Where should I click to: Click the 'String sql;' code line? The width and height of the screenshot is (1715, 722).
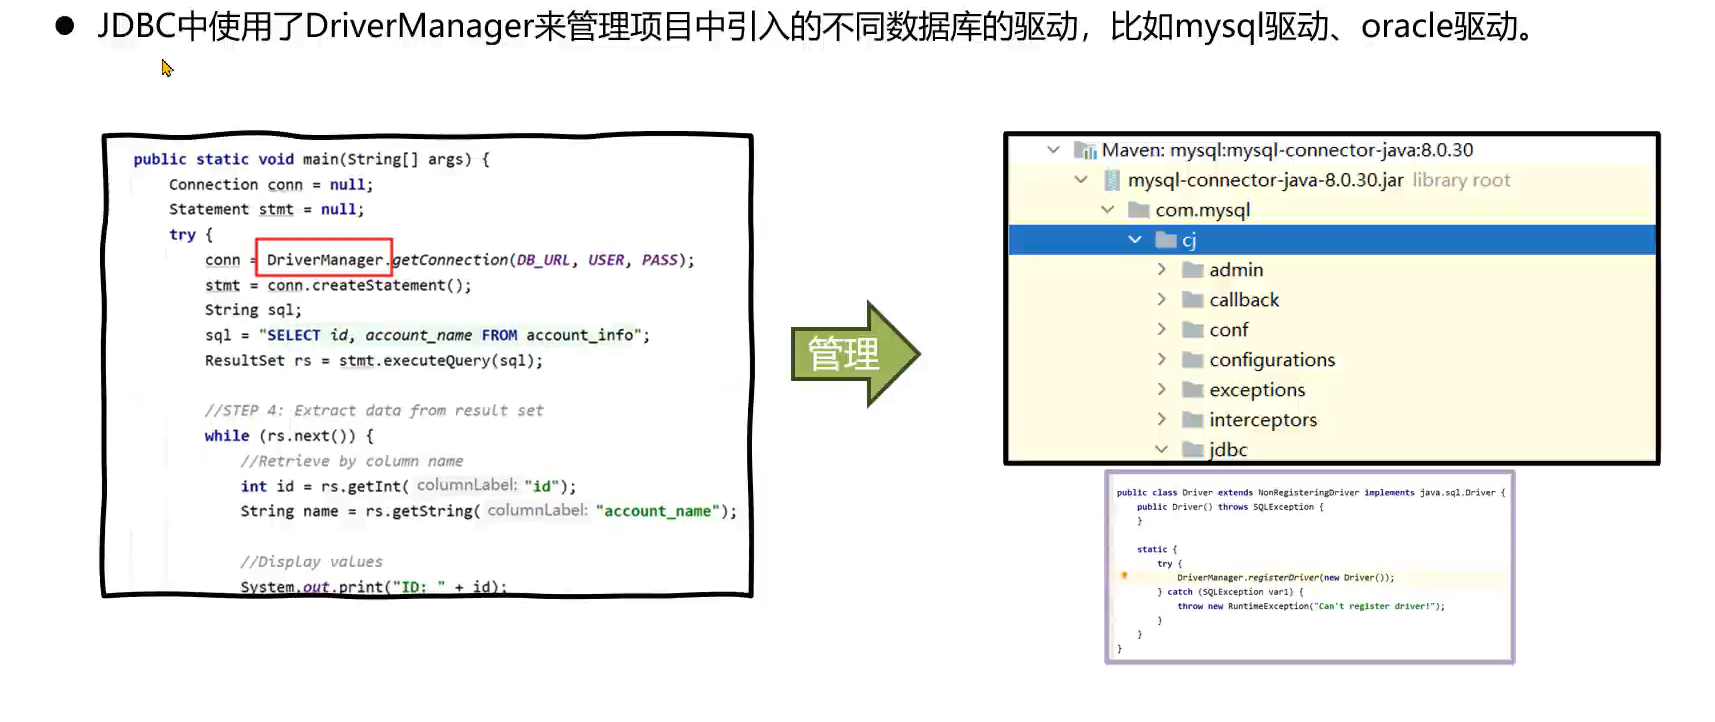(253, 310)
